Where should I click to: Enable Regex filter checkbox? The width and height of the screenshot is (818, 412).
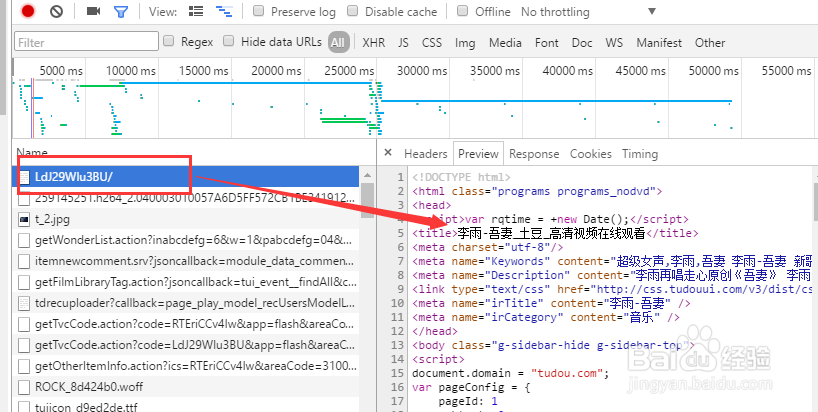pyautogui.click(x=169, y=41)
